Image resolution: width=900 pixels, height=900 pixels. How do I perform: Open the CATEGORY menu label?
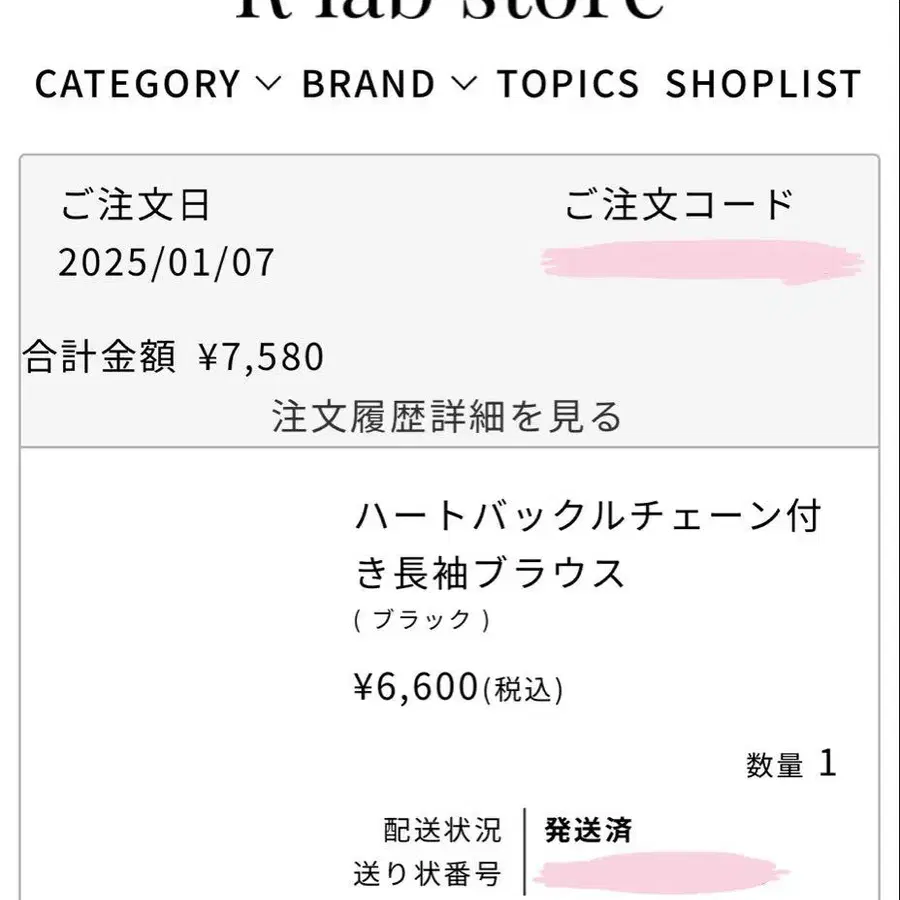pos(138,84)
